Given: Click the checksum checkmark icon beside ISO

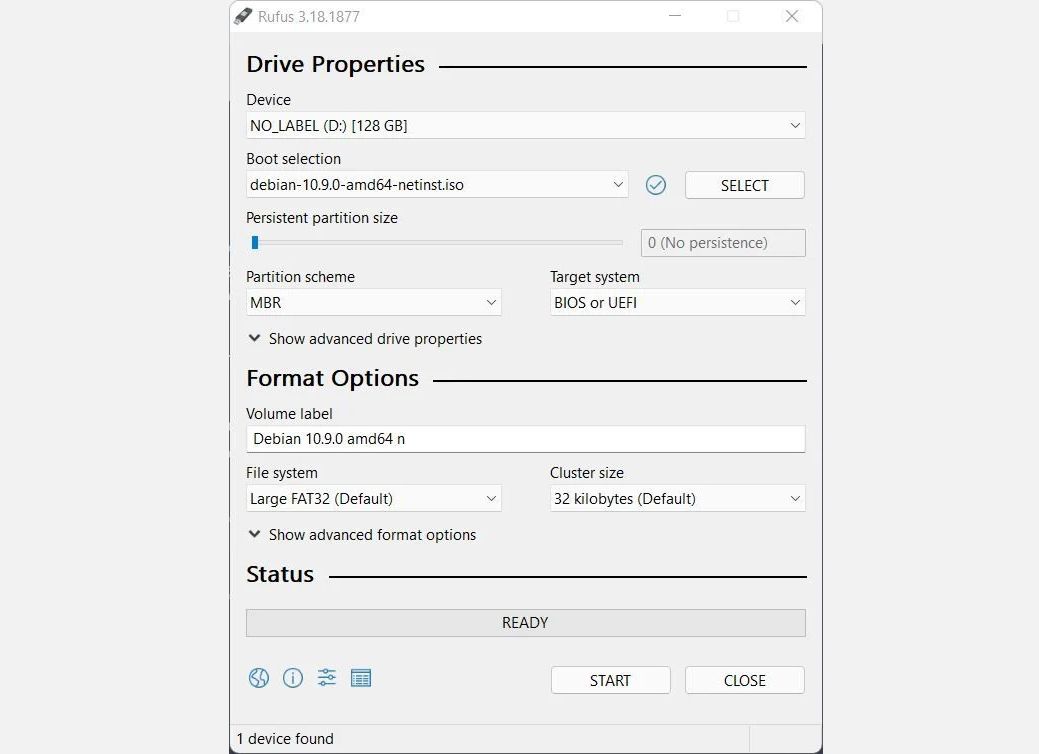Looking at the screenshot, I should coord(656,185).
